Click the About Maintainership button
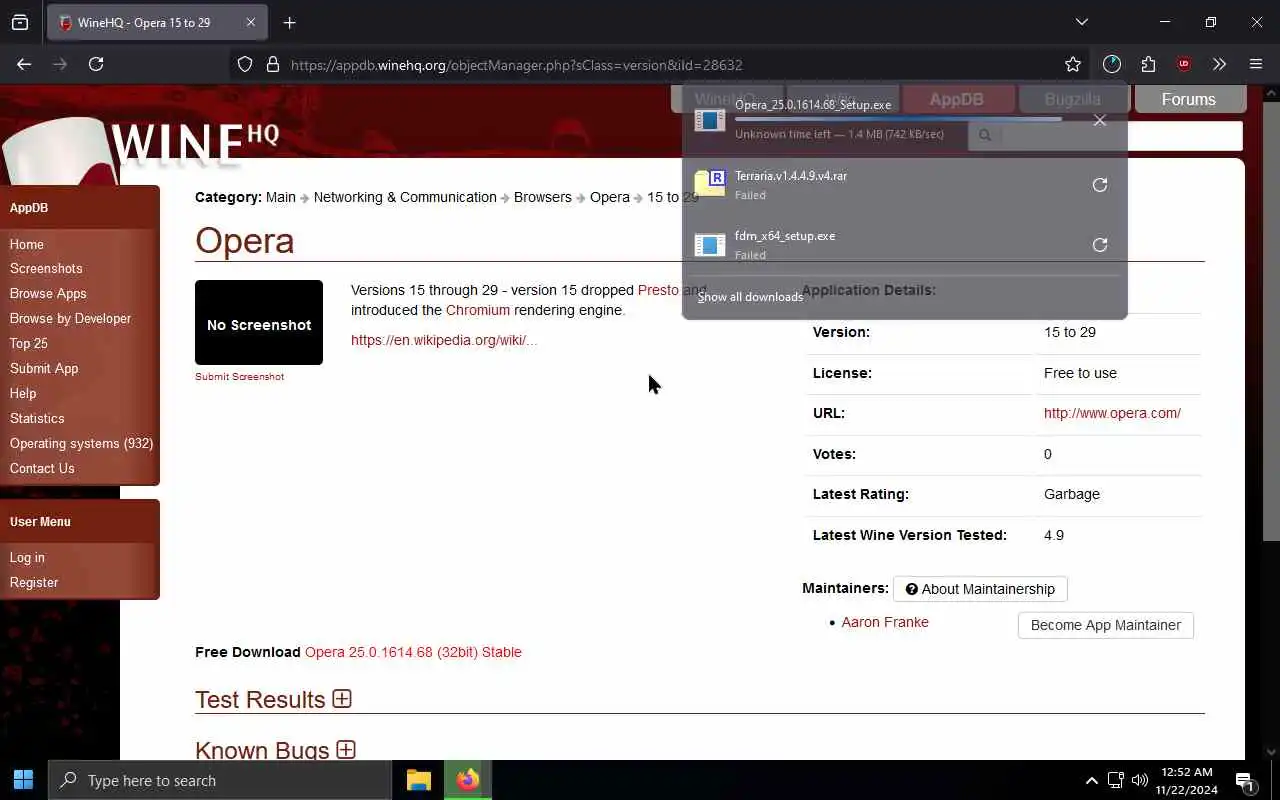 click(x=980, y=589)
